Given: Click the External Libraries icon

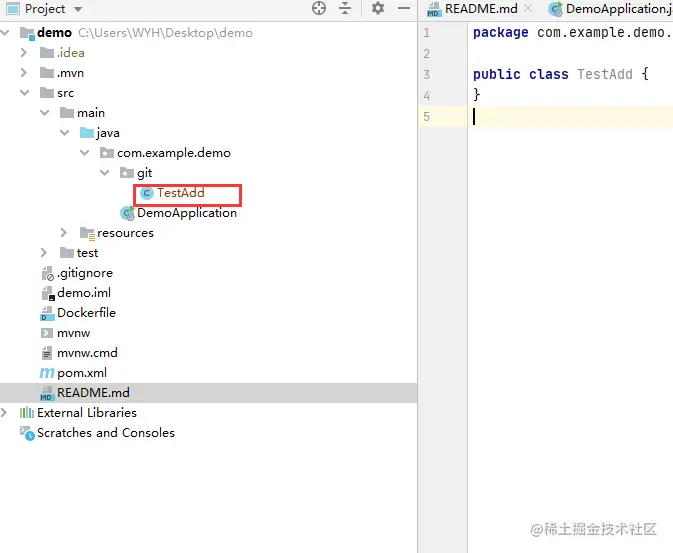Looking at the screenshot, I should (x=27, y=413).
